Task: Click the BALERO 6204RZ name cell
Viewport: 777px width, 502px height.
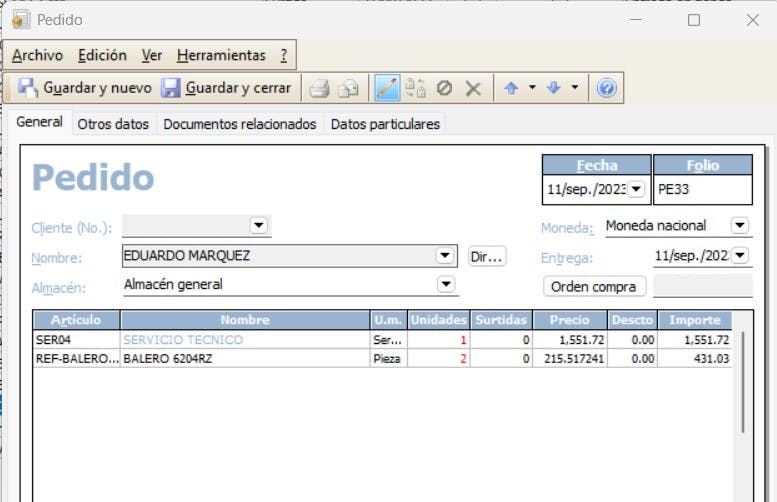Action: point(245,359)
